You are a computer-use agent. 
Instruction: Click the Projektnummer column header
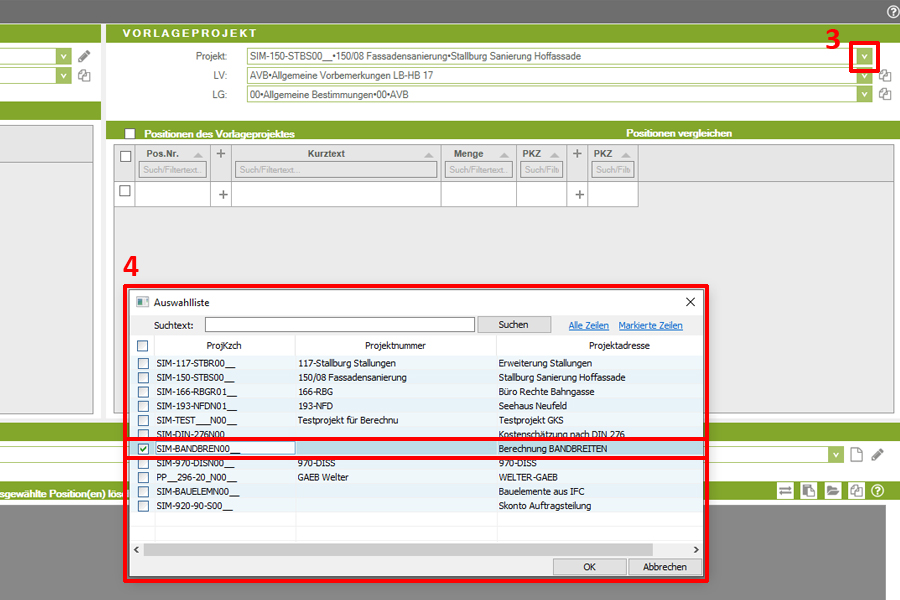click(395, 345)
